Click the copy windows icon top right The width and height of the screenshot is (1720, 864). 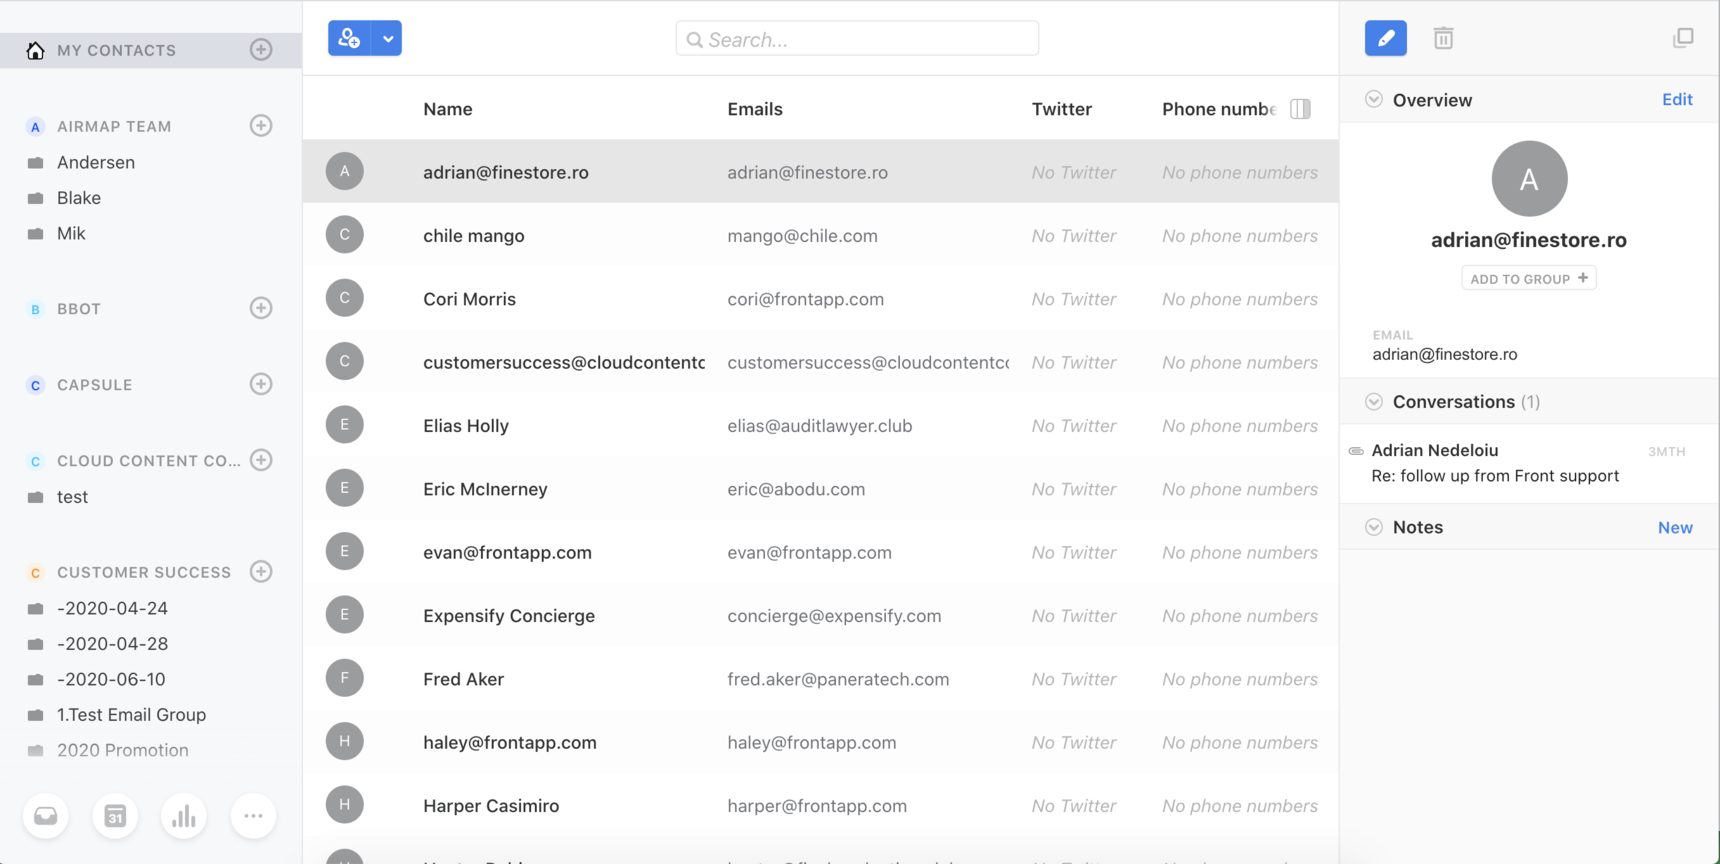pos(1683,38)
